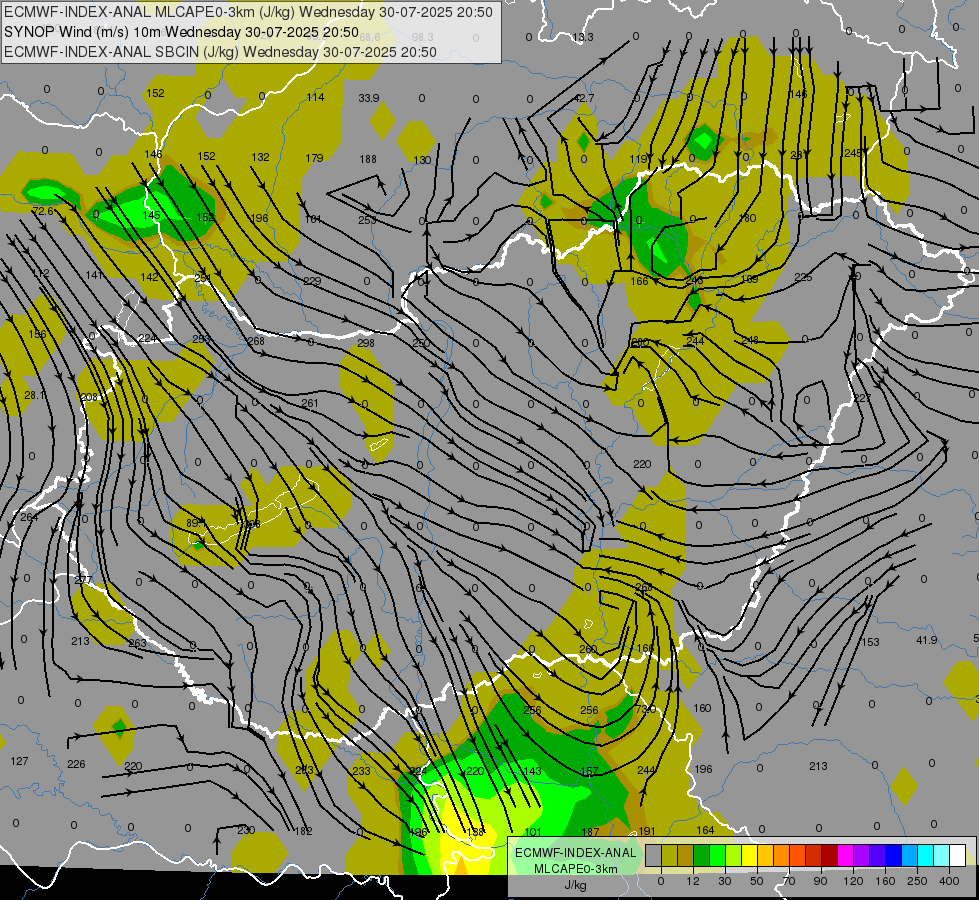This screenshot has width=979, height=900.
Task: Select the yellow legend swatch
Action: click(x=750, y=856)
